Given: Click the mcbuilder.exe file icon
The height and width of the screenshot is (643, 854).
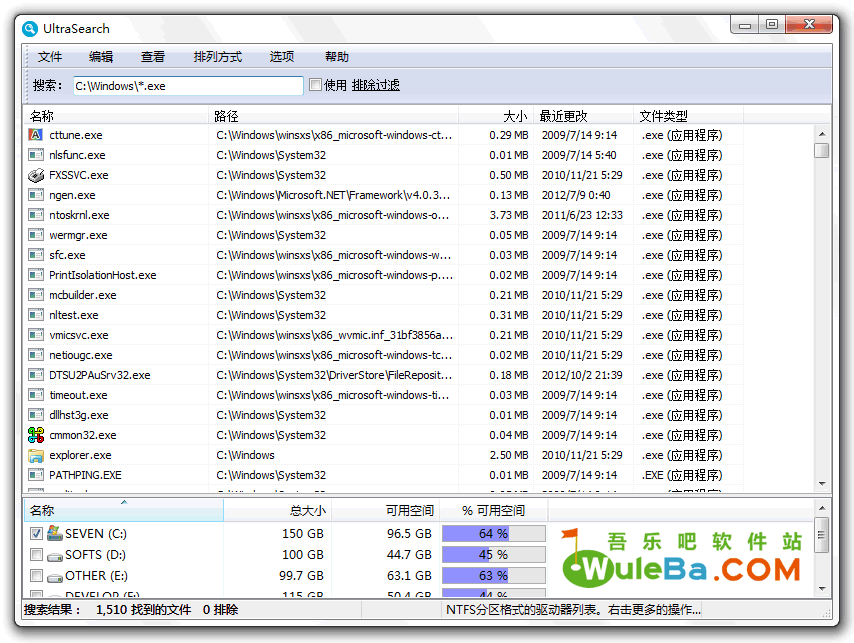Looking at the screenshot, I should click(36, 295).
